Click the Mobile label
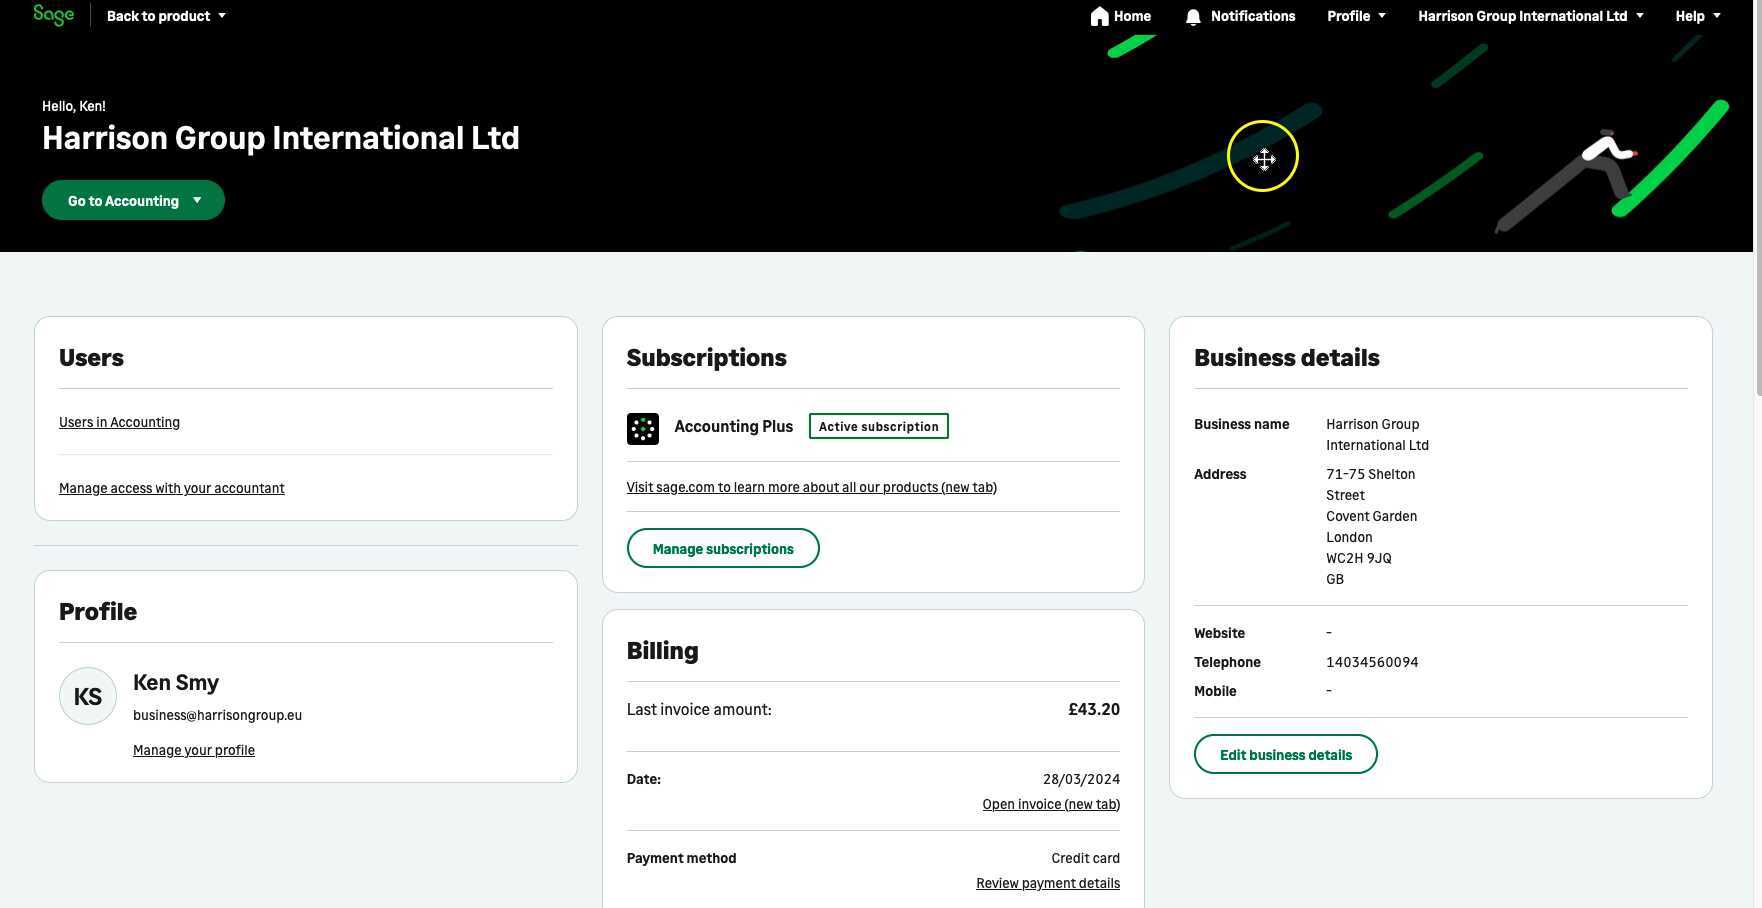This screenshot has height=908, width=1762. (x=1215, y=691)
